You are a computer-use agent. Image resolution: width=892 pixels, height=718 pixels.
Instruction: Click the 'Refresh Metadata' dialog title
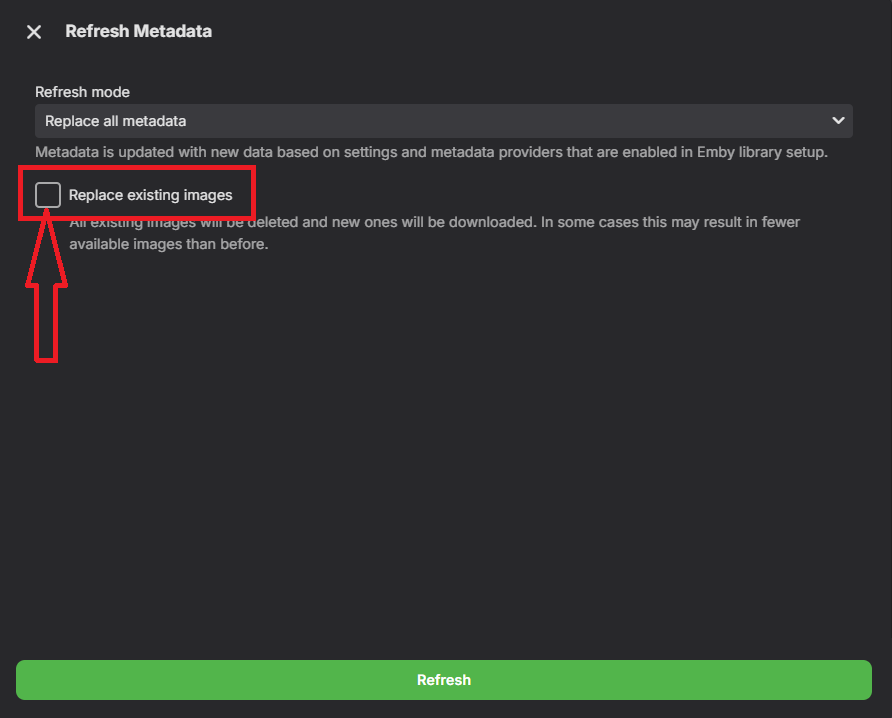pyautogui.click(x=138, y=31)
